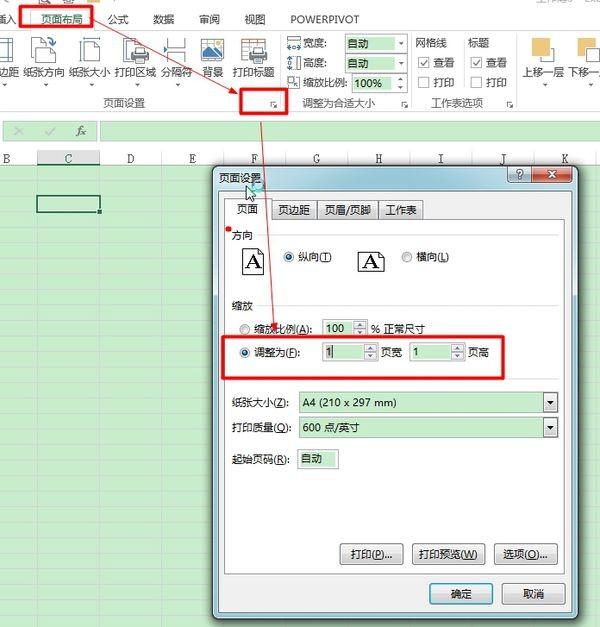Confirm with the 确定 button
600x627 pixels.
coord(461,594)
